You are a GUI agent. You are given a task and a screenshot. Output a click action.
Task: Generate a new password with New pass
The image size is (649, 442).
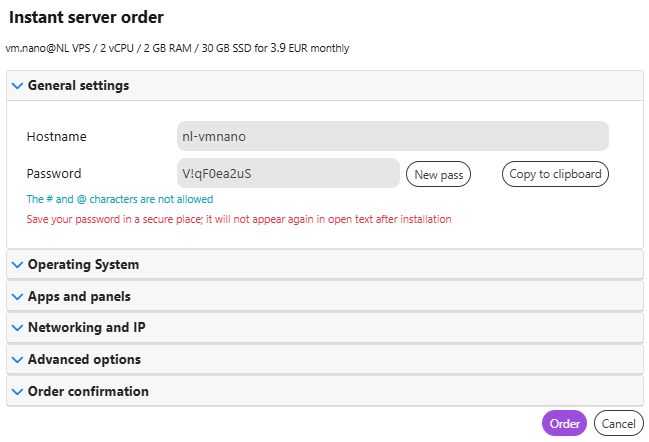coord(438,174)
